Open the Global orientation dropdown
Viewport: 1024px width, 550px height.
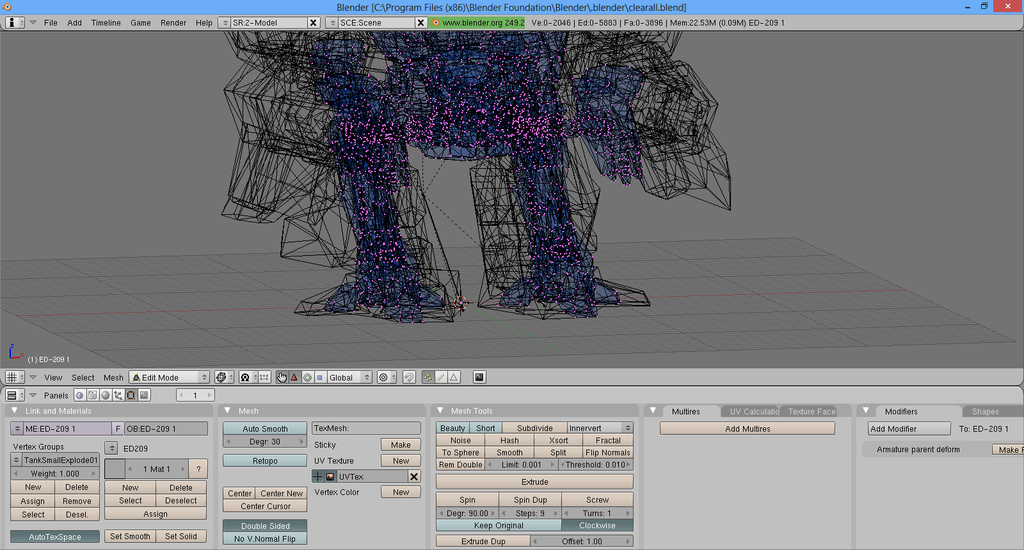point(349,378)
